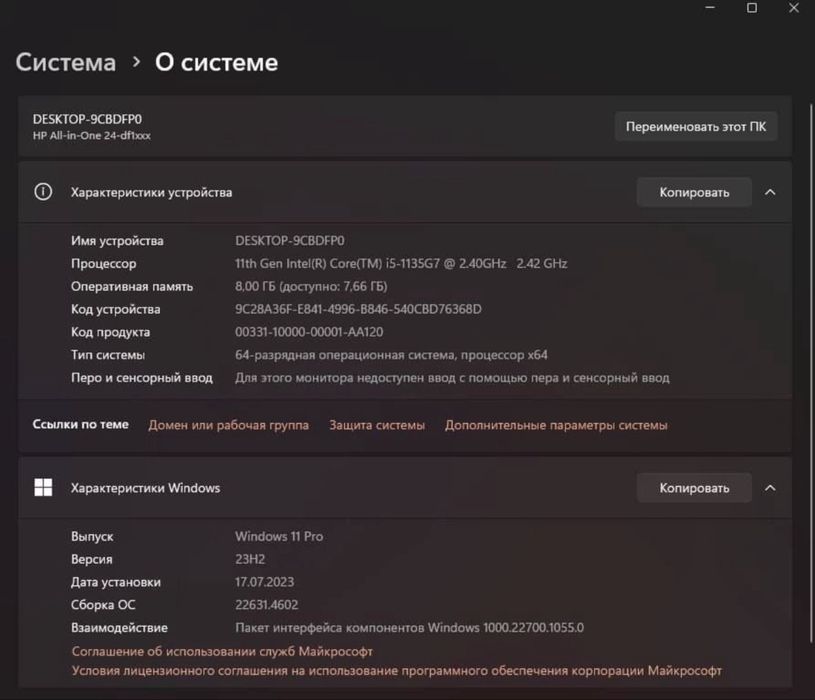This screenshot has height=700, width=815.
Task: Click the edition value Windows 11 Pro
Action: (x=279, y=536)
